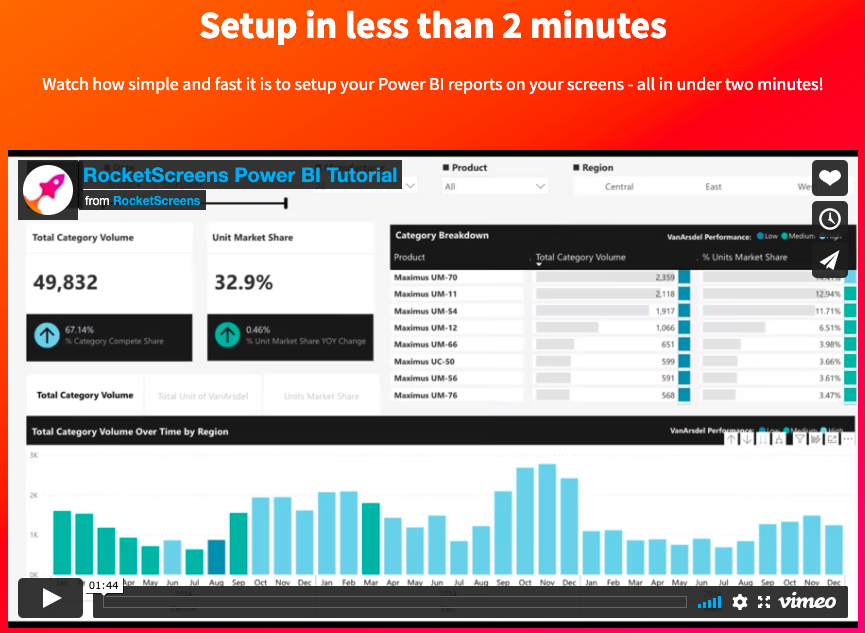Play the RocketScreens Power BI tutorial video

50,598
